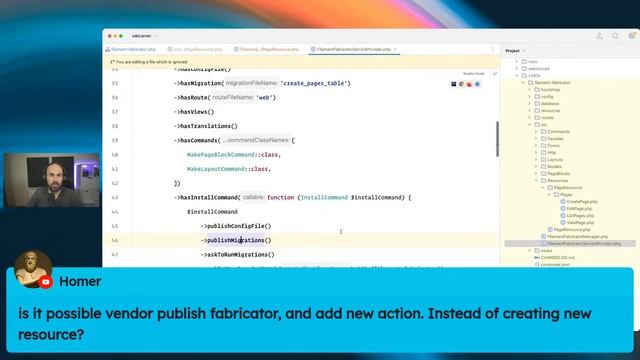The width and height of the screenshot is (640, 360).
Task: Open the editor tabs more-options menu
Action: point(492,49)
